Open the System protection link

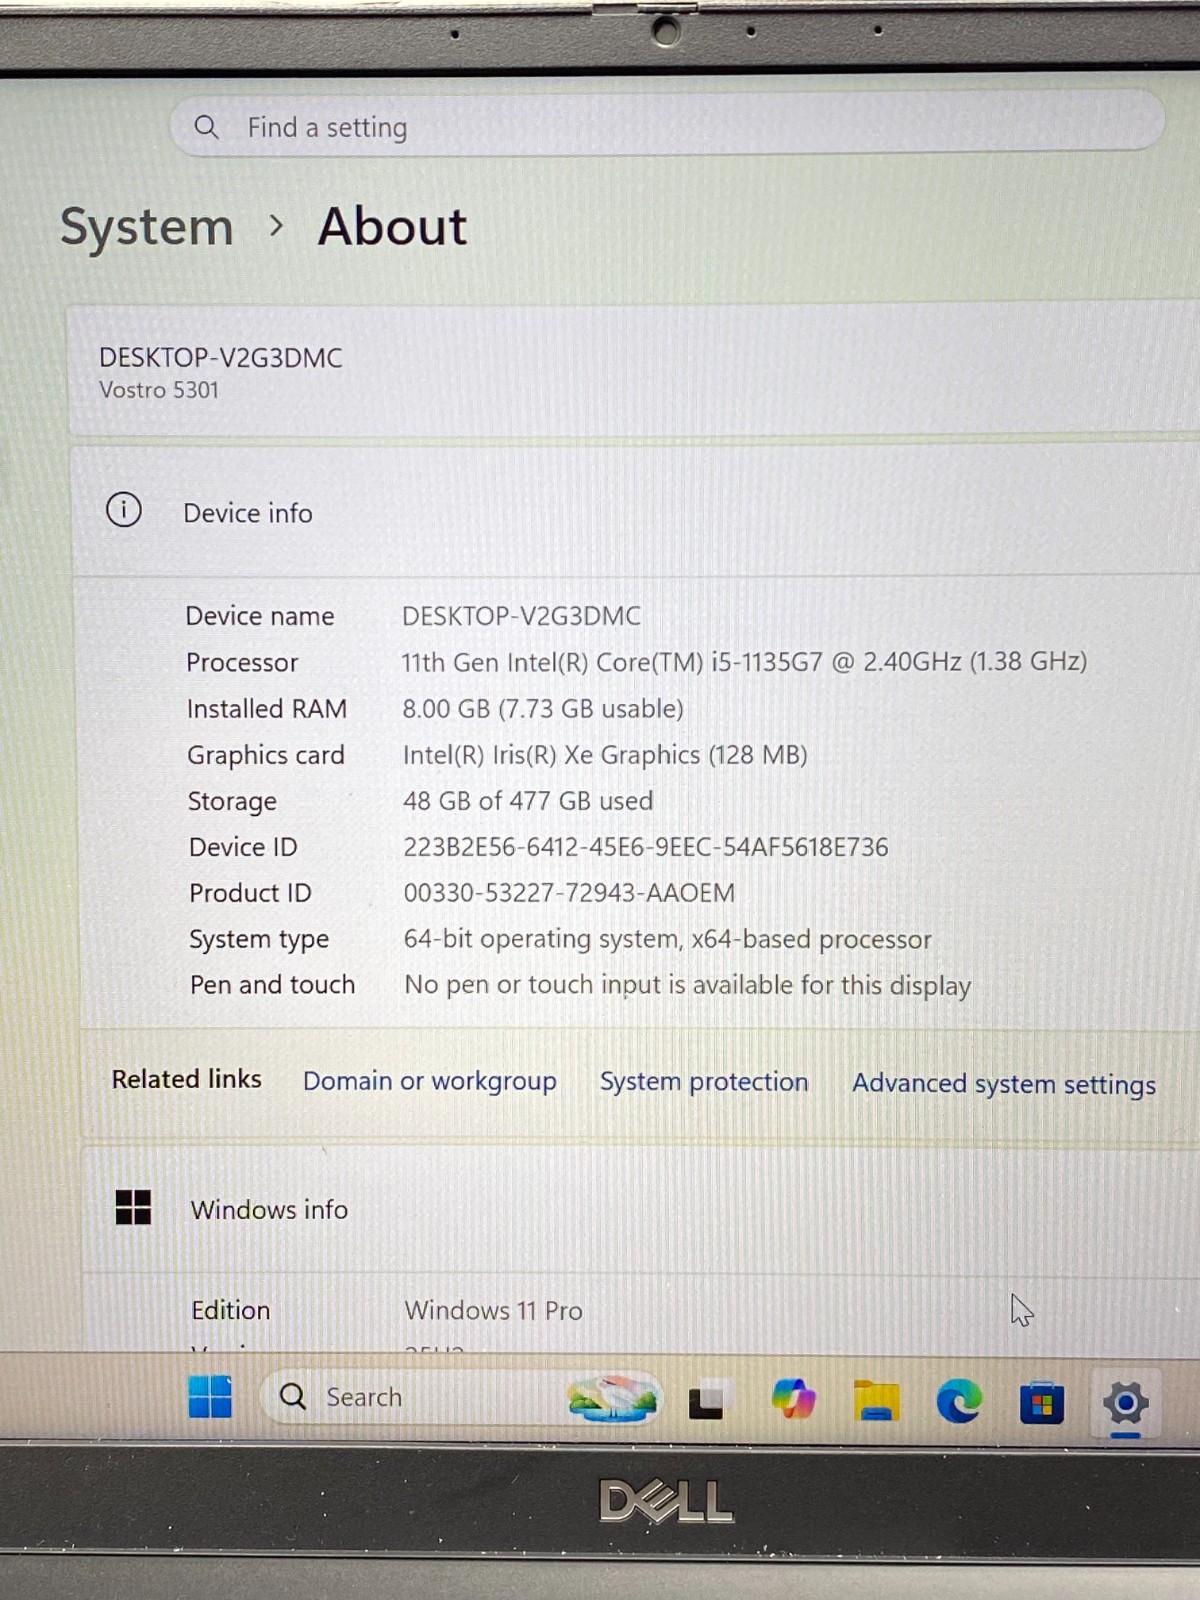[704, 1082]
